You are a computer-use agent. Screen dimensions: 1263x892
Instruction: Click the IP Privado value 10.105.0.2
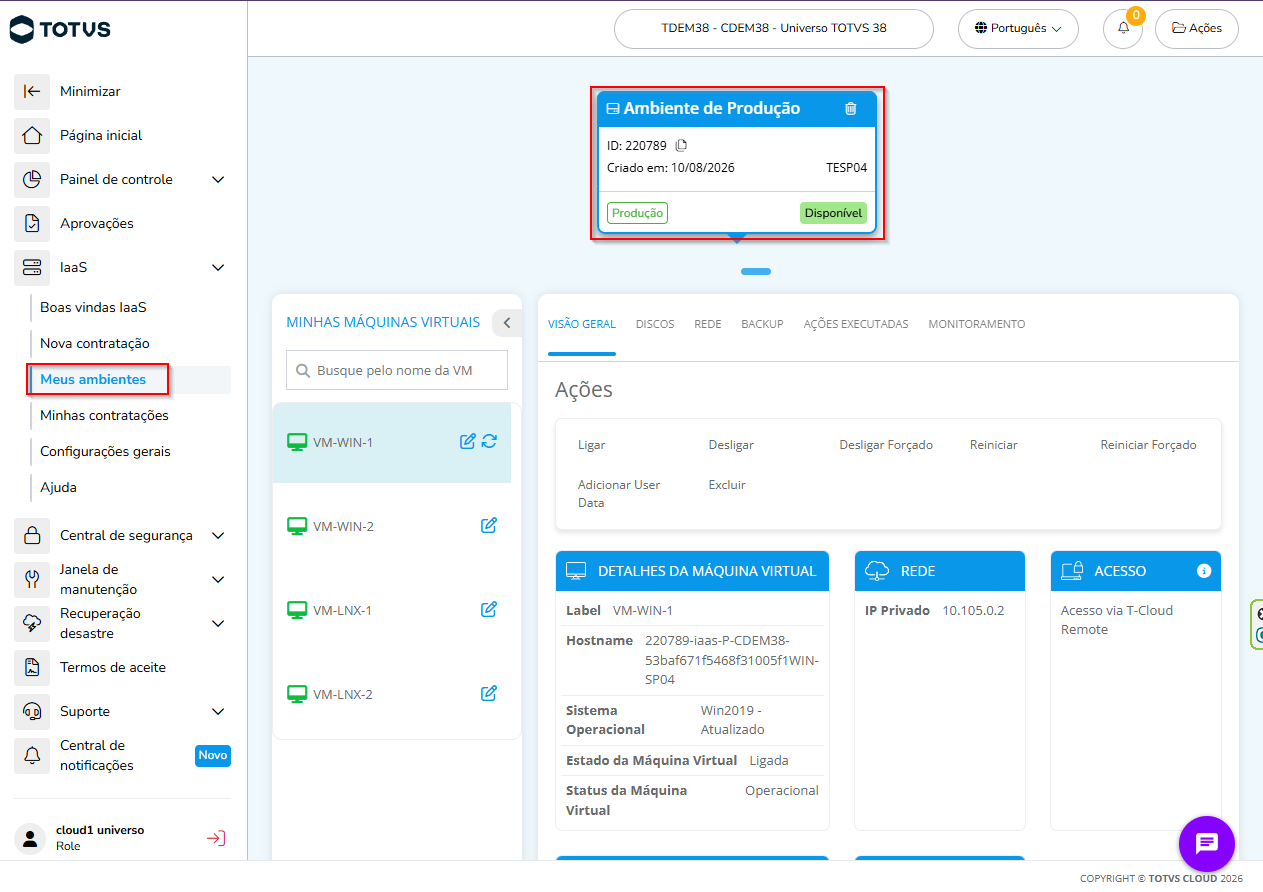(973, 610)
